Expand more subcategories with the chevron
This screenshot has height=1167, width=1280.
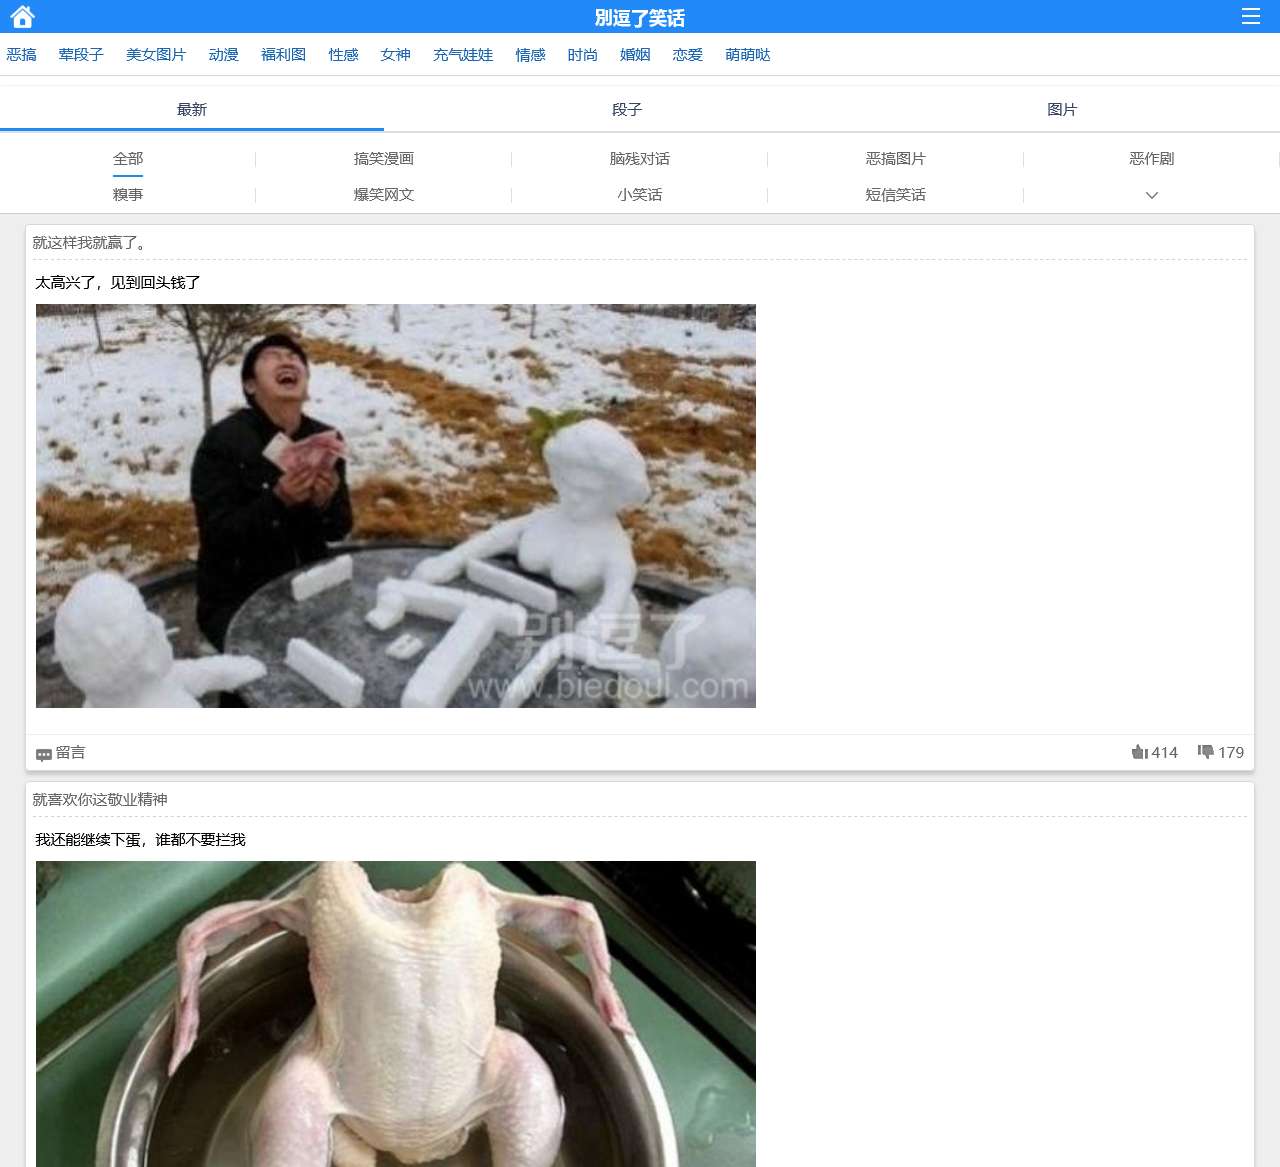[1152, 195]
